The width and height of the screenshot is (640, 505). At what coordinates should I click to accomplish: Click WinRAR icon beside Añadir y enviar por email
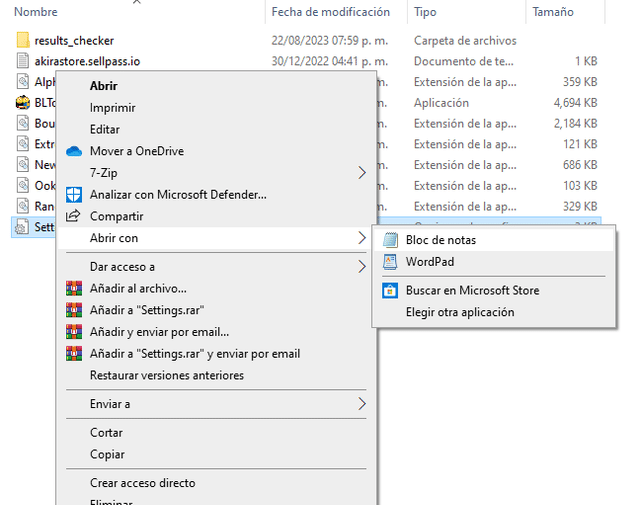click(74, 331)
